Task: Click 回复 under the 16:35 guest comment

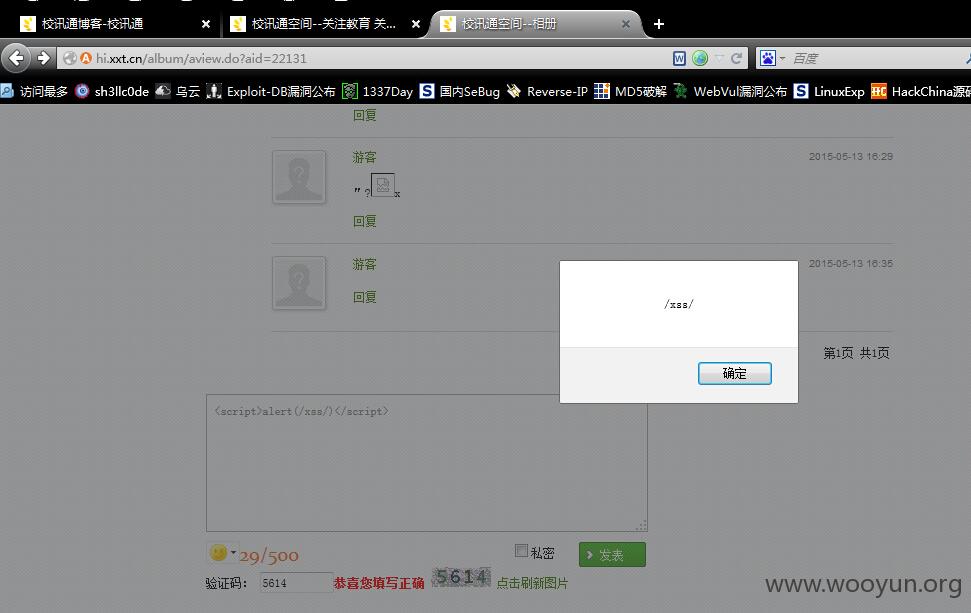Action: (x=365, y=297)
